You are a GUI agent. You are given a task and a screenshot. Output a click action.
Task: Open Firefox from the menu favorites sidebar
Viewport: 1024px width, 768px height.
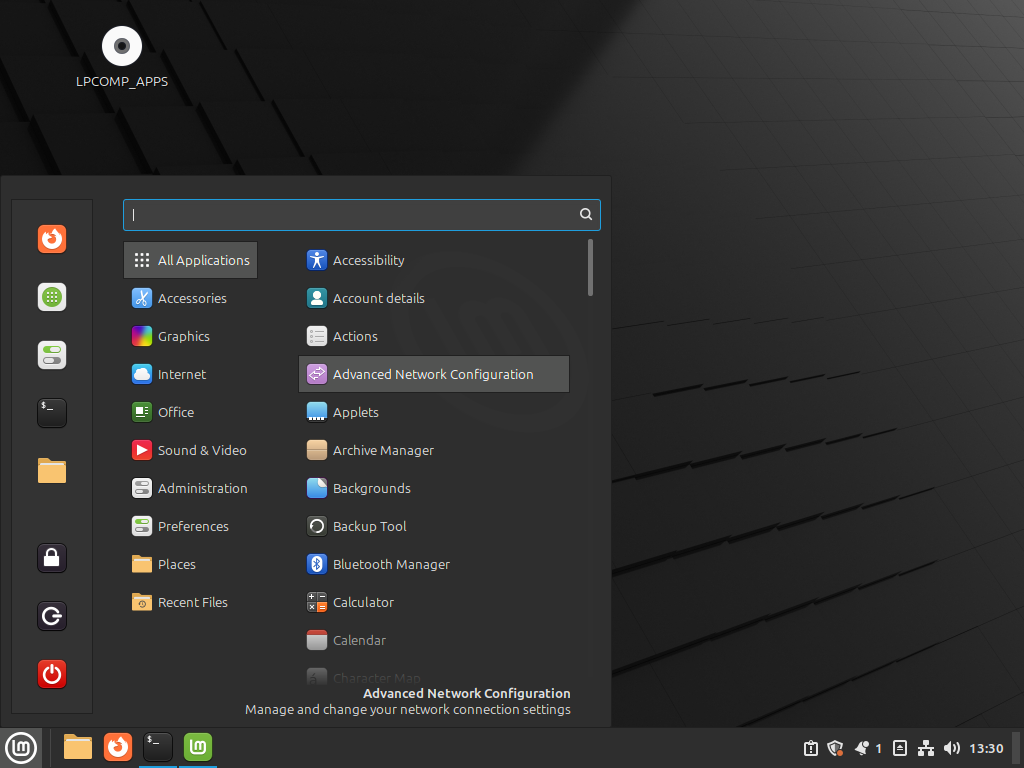[52, 239]
